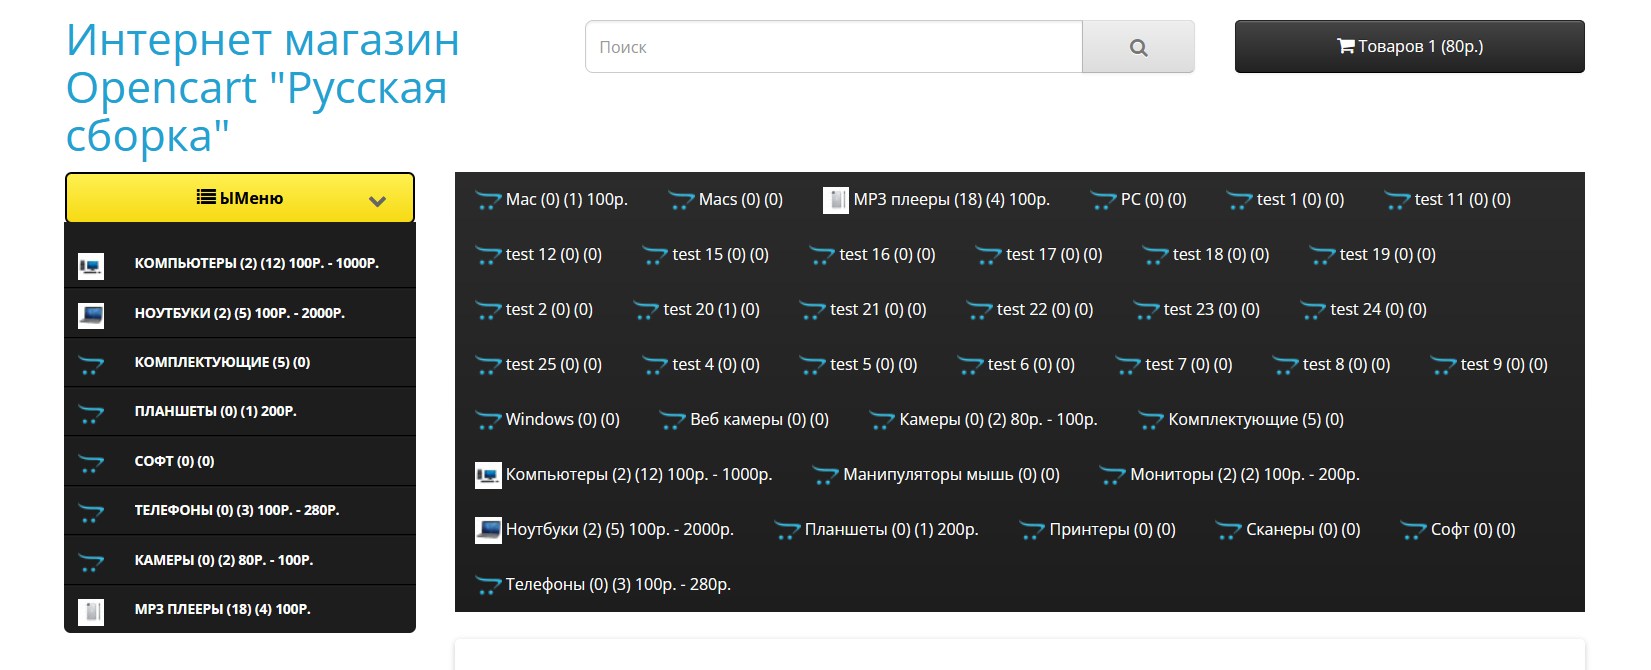The image size is (1651, 670).
Task: Select Планшеты in the sidebar menu
Action: pyautogui.click(x=215, y=411)
